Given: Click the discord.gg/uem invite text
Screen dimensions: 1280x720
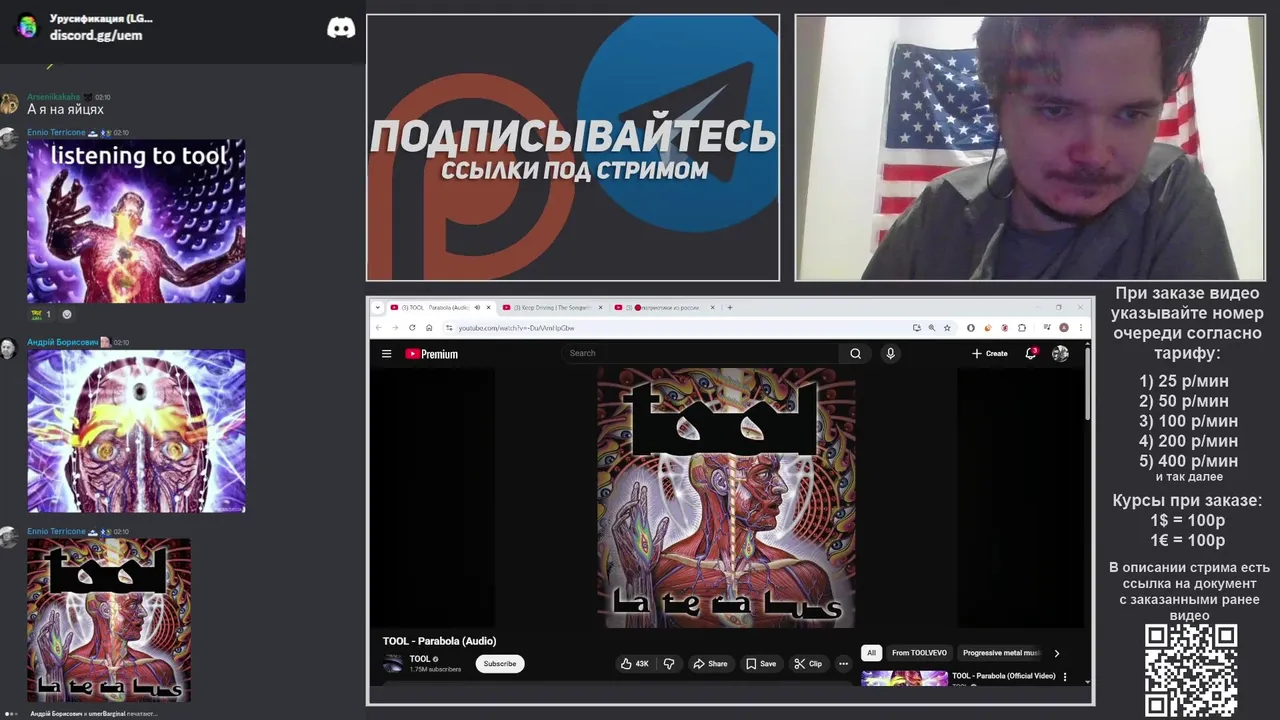Looking at the screenshot, I should tap(96, 35).
